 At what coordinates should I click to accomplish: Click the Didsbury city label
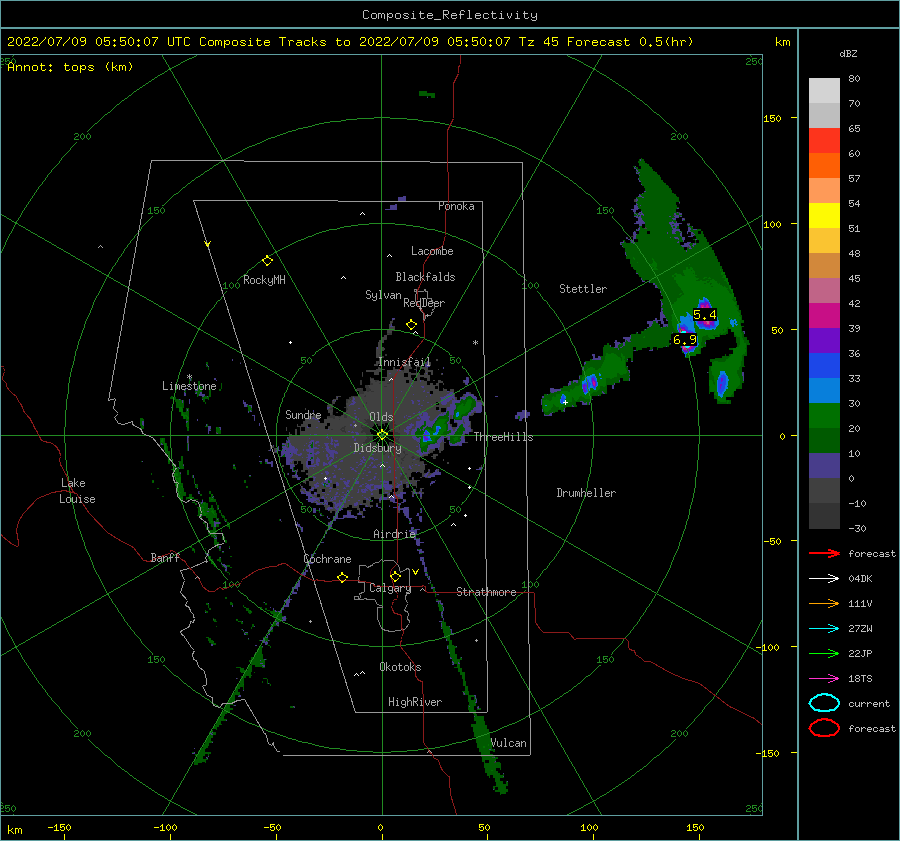pyautogui.click(x=377, y=448)
